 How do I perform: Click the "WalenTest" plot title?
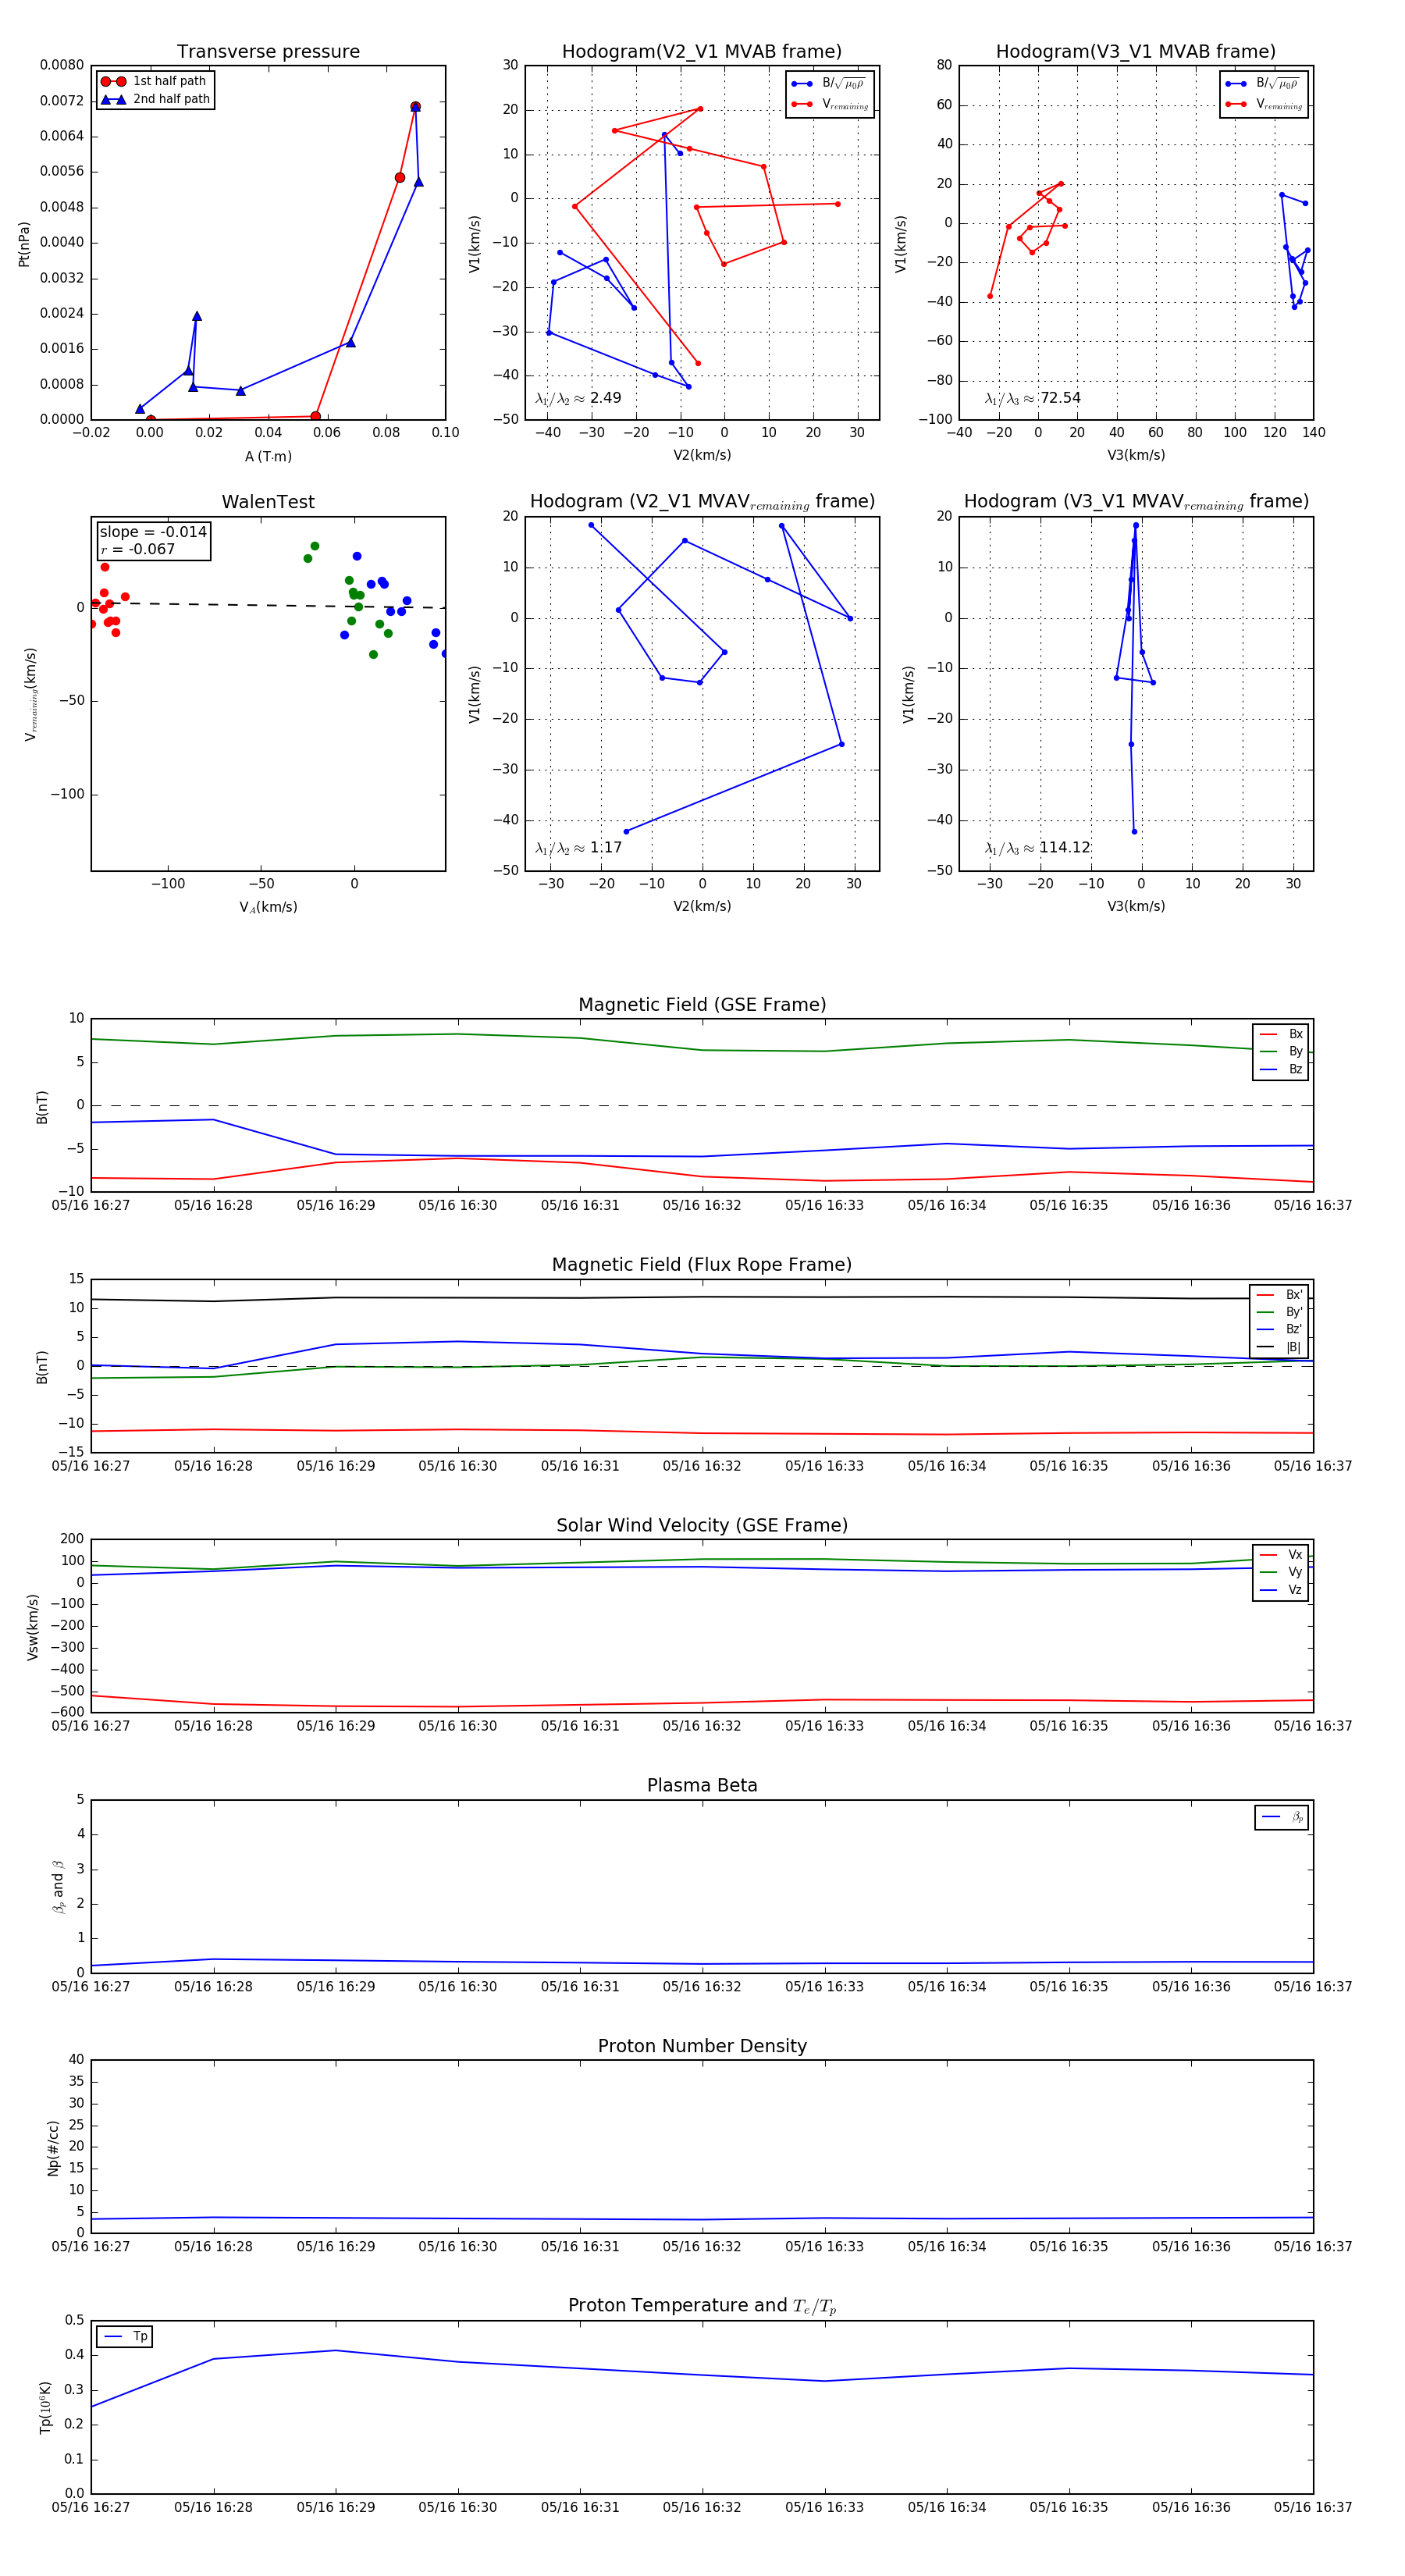click(x=268, y=502)
